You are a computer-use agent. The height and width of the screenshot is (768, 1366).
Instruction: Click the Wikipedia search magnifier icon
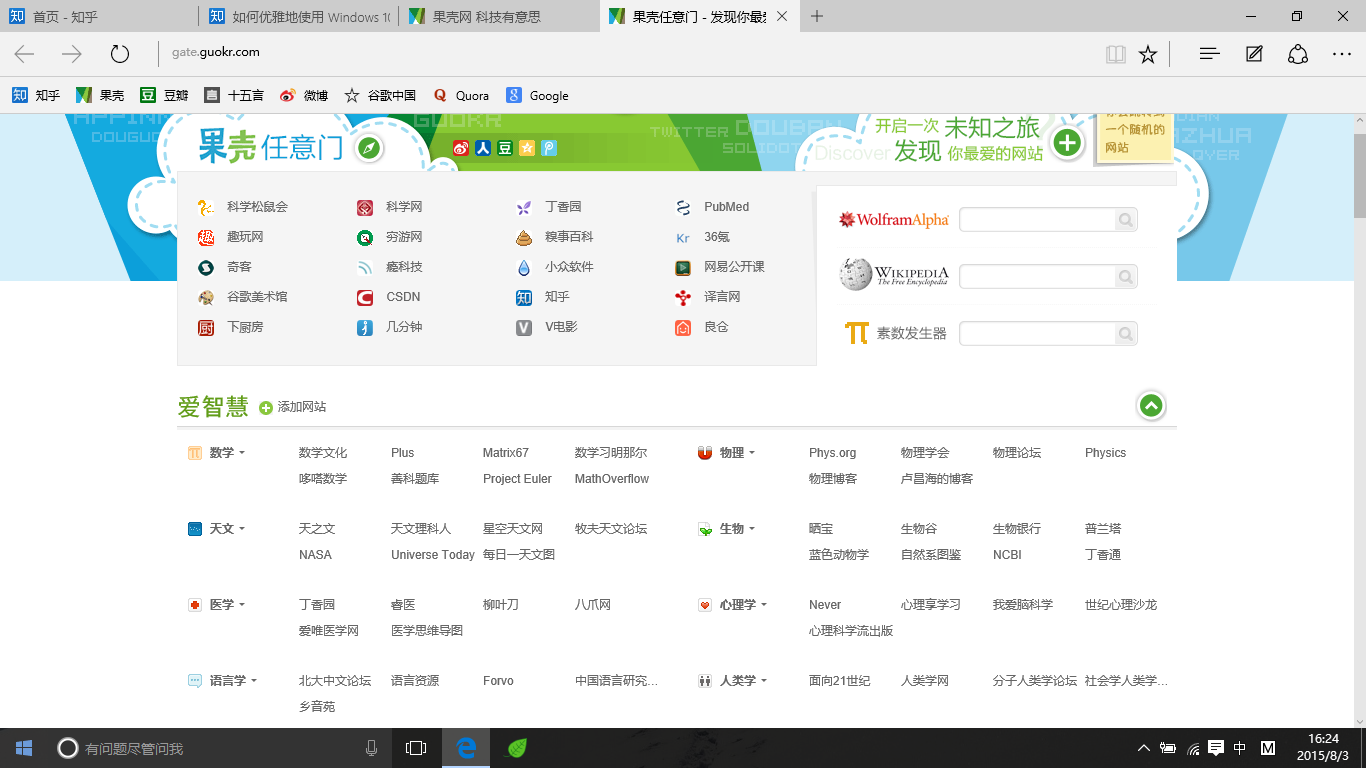[1126, 277]
